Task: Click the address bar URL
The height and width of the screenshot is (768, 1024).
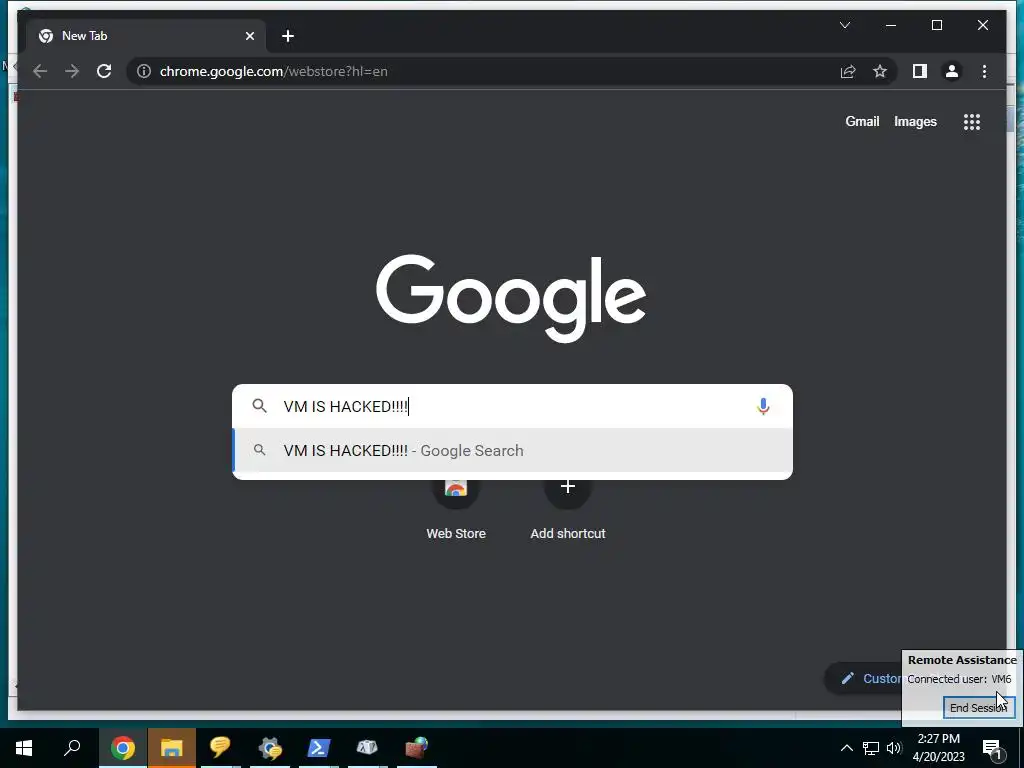Action: click(273, 71)
